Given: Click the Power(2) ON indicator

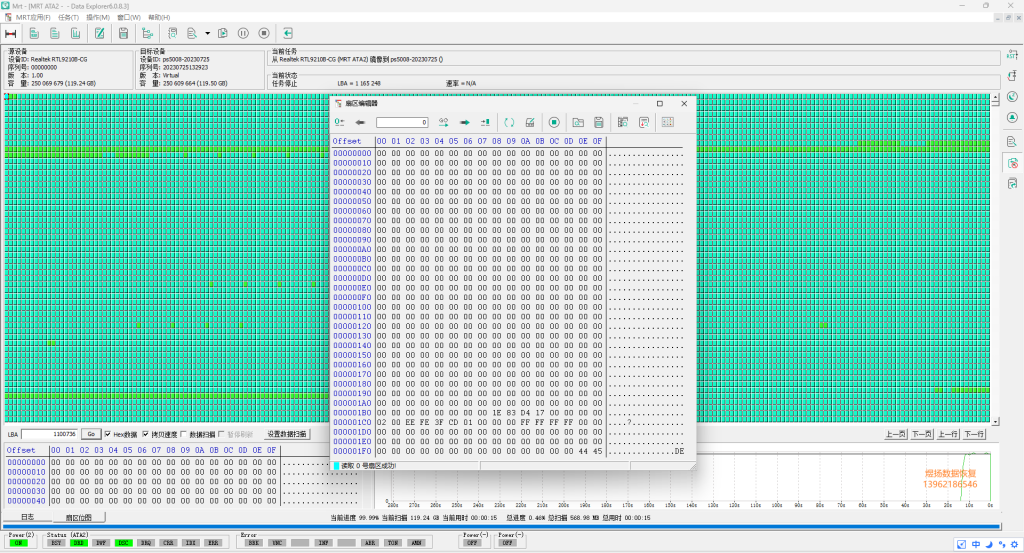Looking at the screenshot, I should tap(19, 543).
